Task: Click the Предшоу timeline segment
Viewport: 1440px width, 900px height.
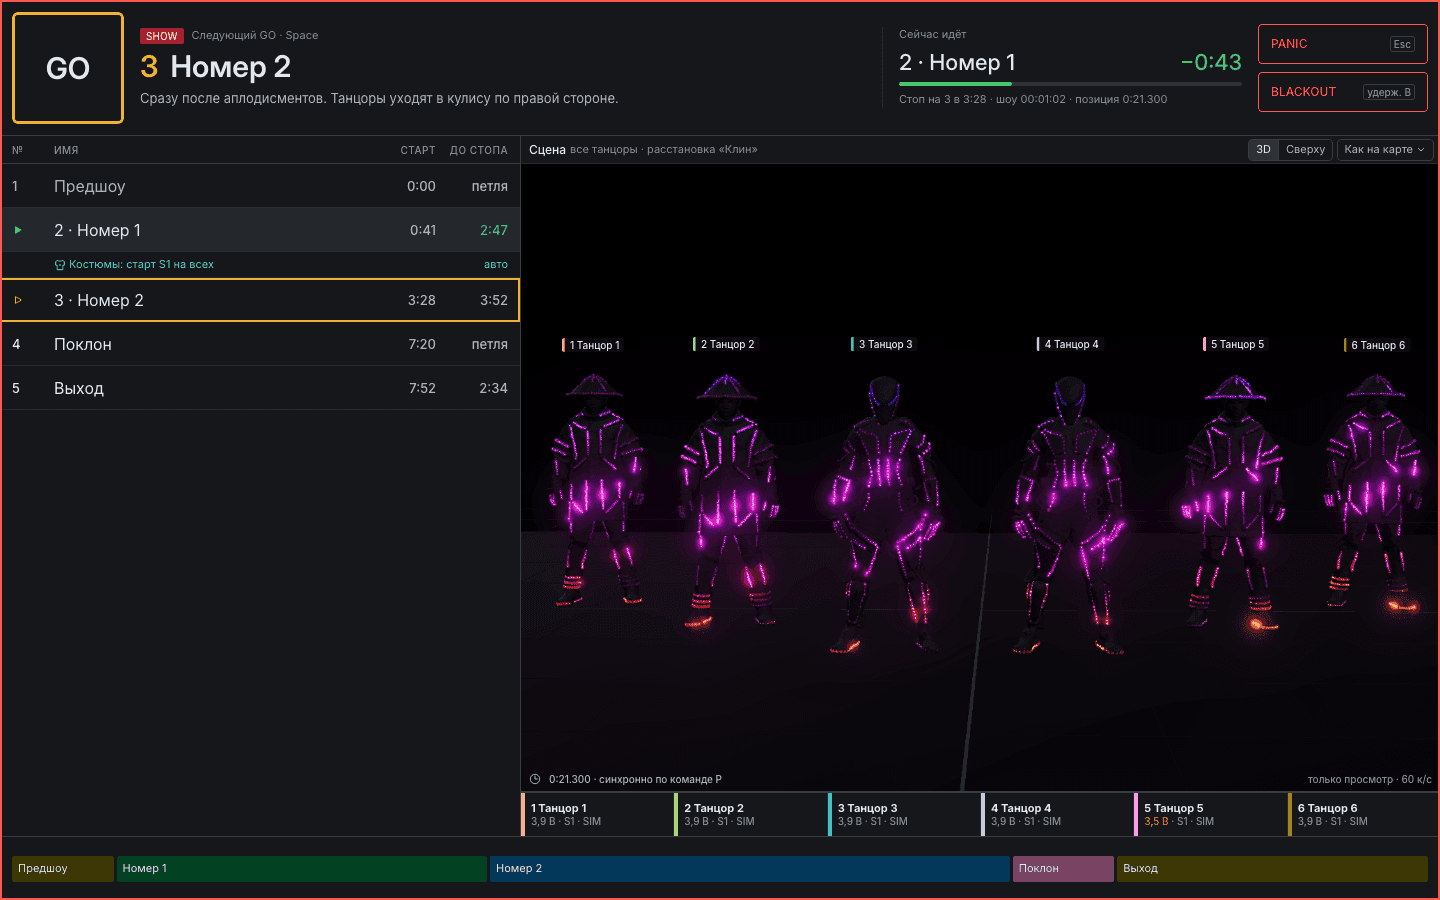Action: tap(63, 868)
